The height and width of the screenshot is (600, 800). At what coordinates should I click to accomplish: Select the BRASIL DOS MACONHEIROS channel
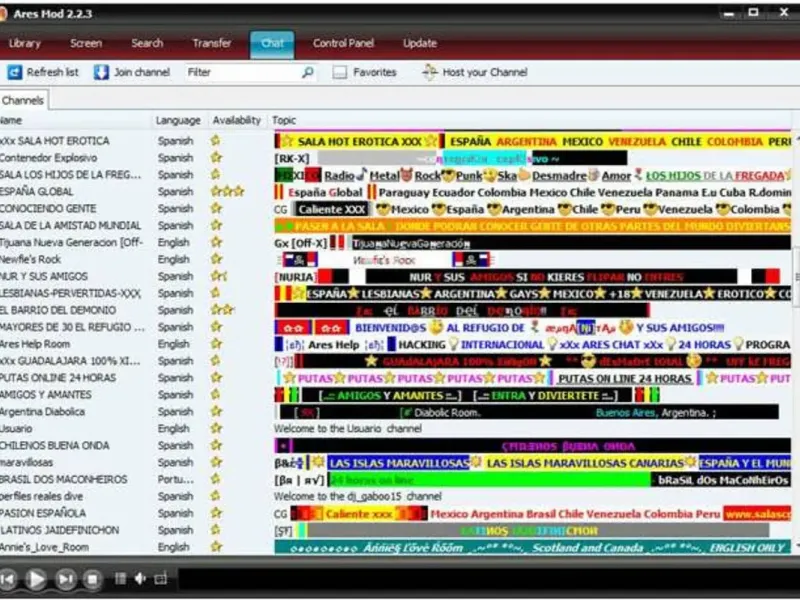point(63,479)
